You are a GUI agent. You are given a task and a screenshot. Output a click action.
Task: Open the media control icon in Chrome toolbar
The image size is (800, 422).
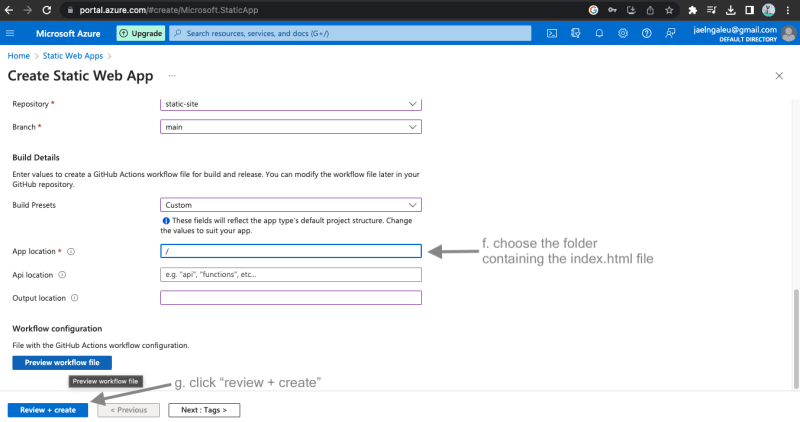tap(711, 10)
